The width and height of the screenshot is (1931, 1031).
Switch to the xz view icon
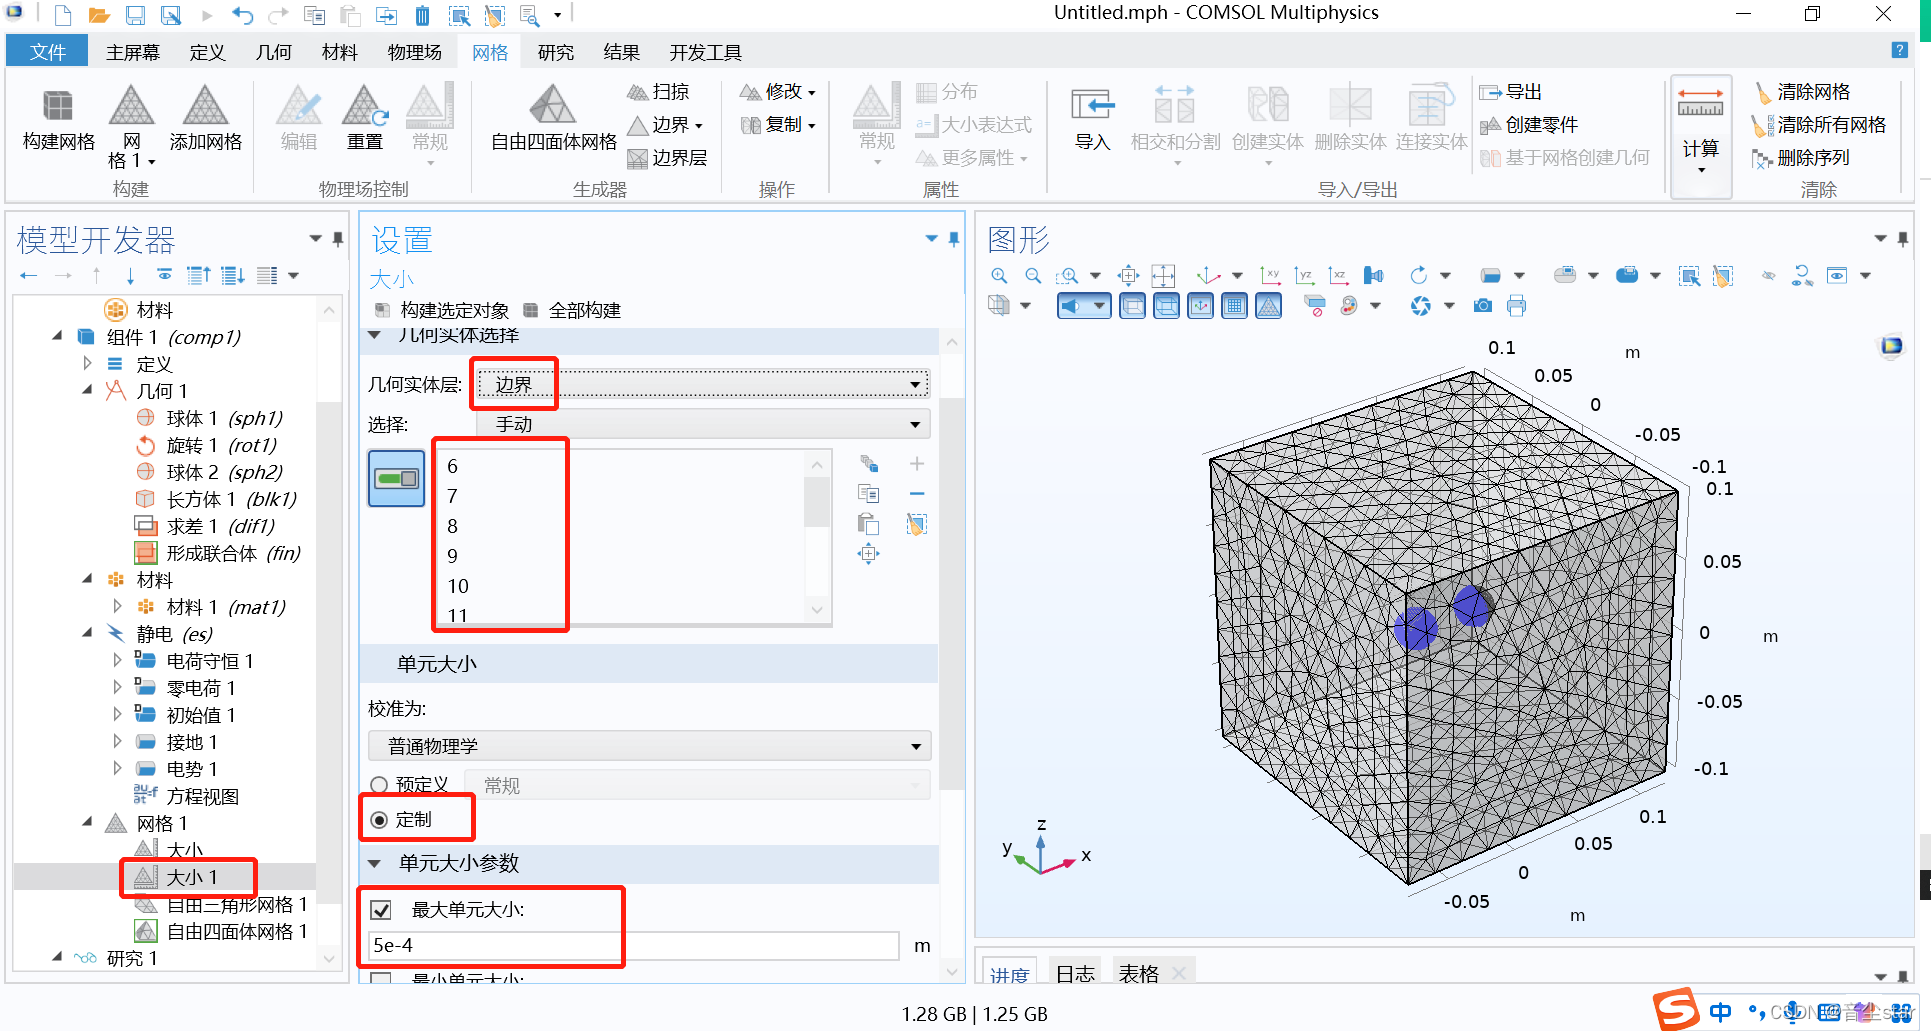click(x=1338, y=275)
